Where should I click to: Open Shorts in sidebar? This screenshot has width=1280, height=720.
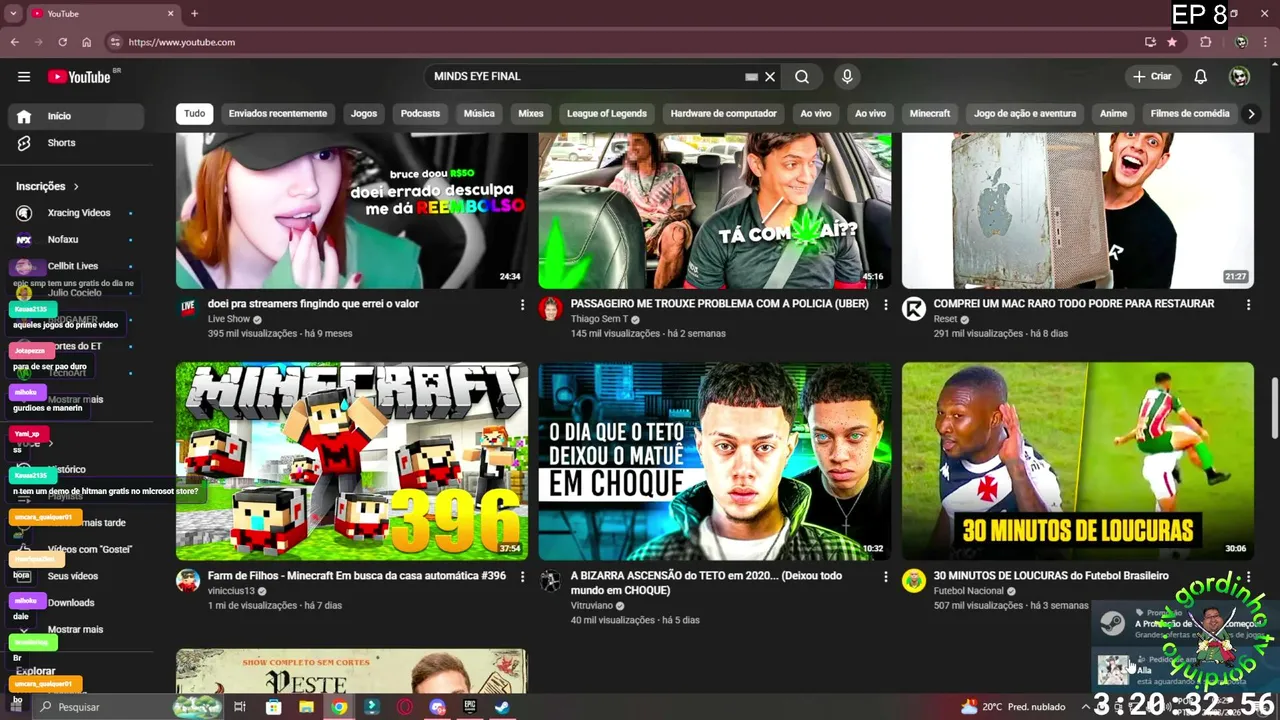click(x=76, y=143)
